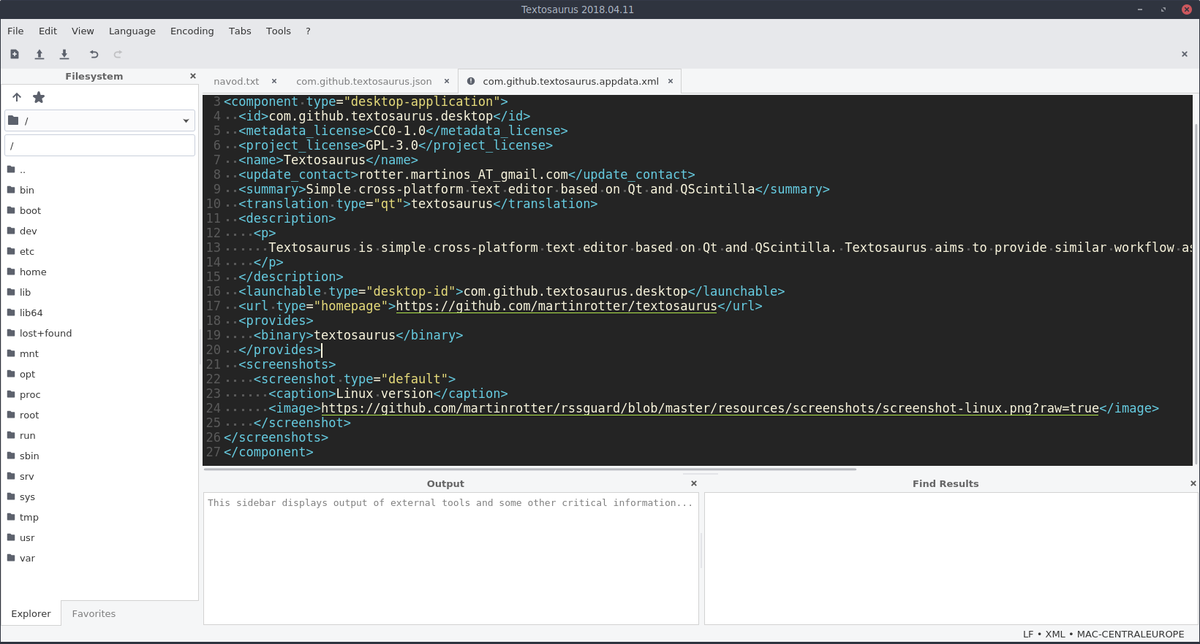Viewport: 1200px width, 644px height.
Task: Select the sys folder
Action: point(99,497)
